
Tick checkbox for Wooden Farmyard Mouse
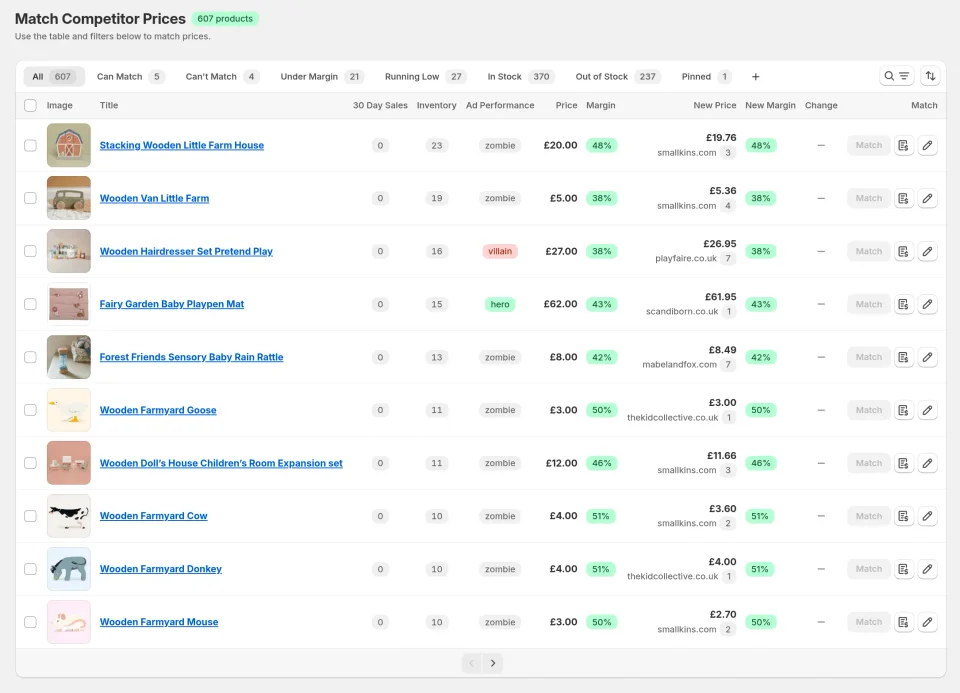(x=30, y=622)
